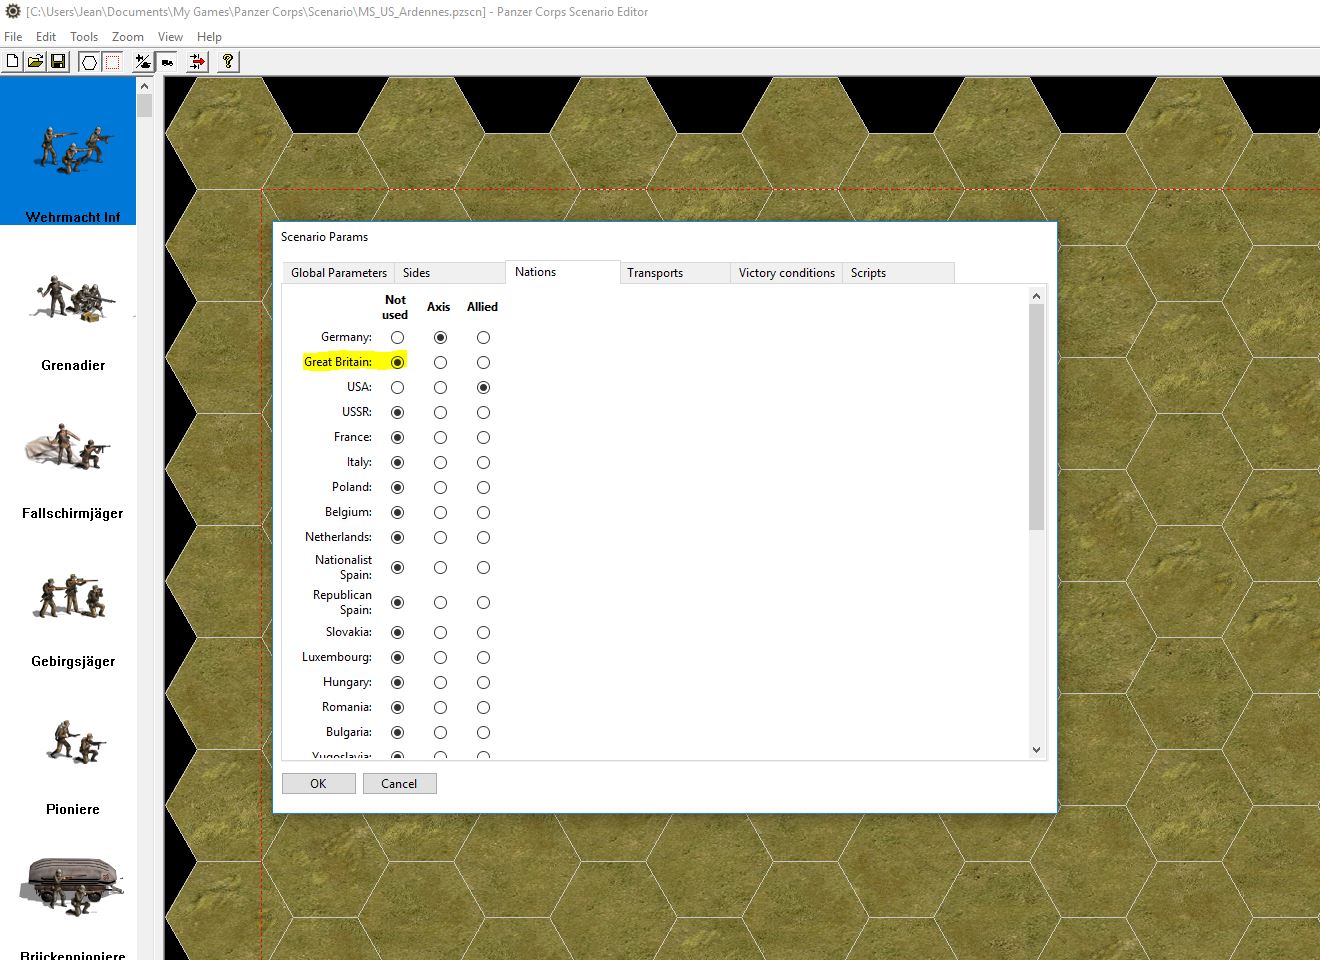The width and height of the screenshot is (1320, 960).
Task: Click the nations list scroll up arrow
Action: [1036, 296]
